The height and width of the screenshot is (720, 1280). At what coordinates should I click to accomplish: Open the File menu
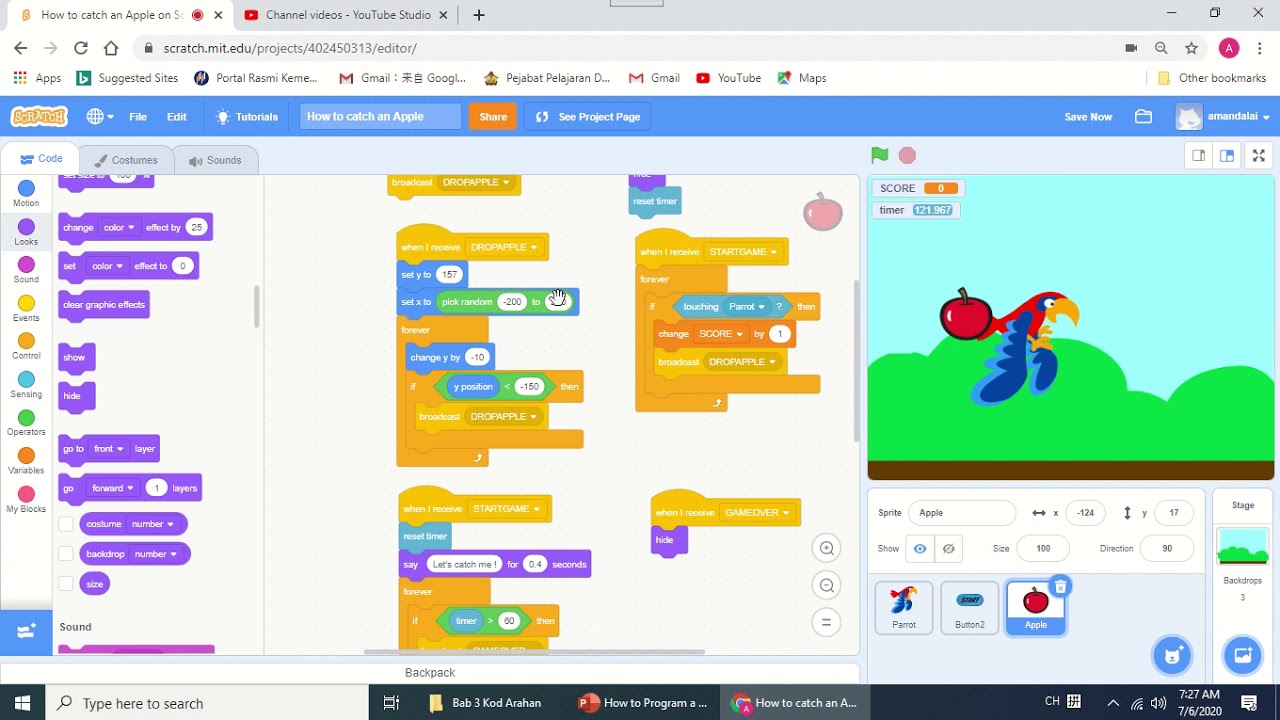(138, 117)
